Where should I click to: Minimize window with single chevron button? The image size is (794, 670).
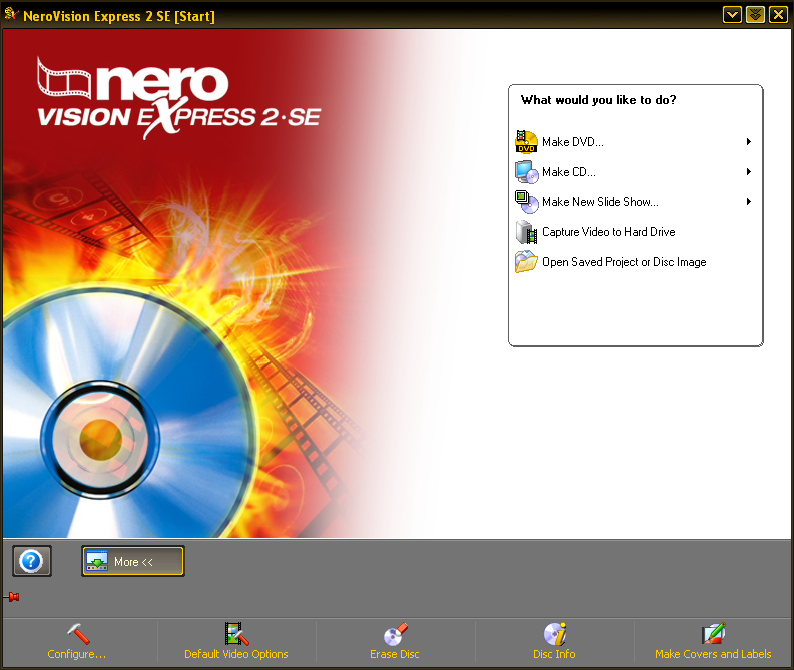(732, 15)
